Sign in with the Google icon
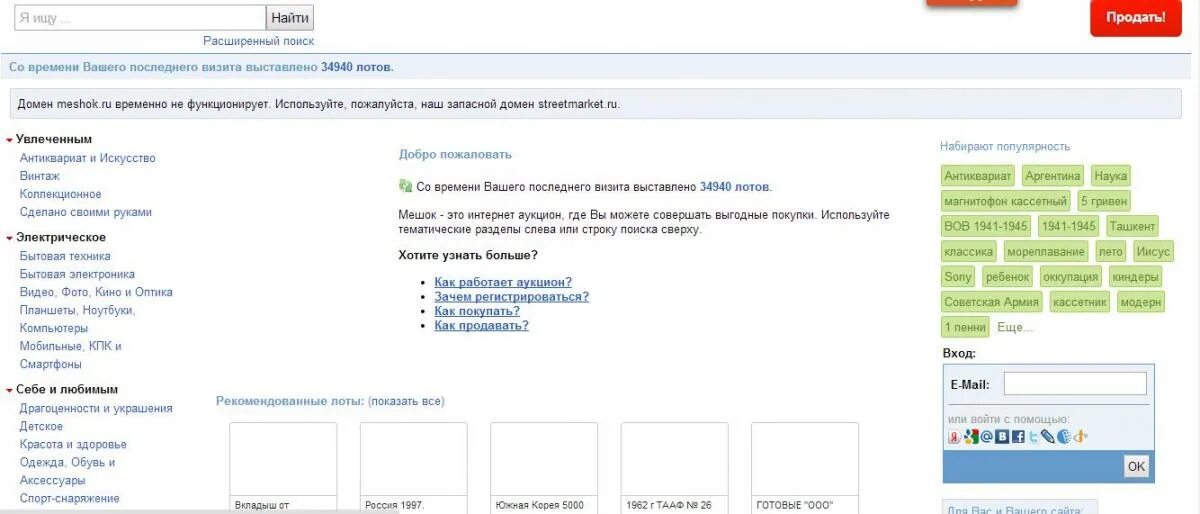The width and height of the screenshot is (1200, 514). 971,437
